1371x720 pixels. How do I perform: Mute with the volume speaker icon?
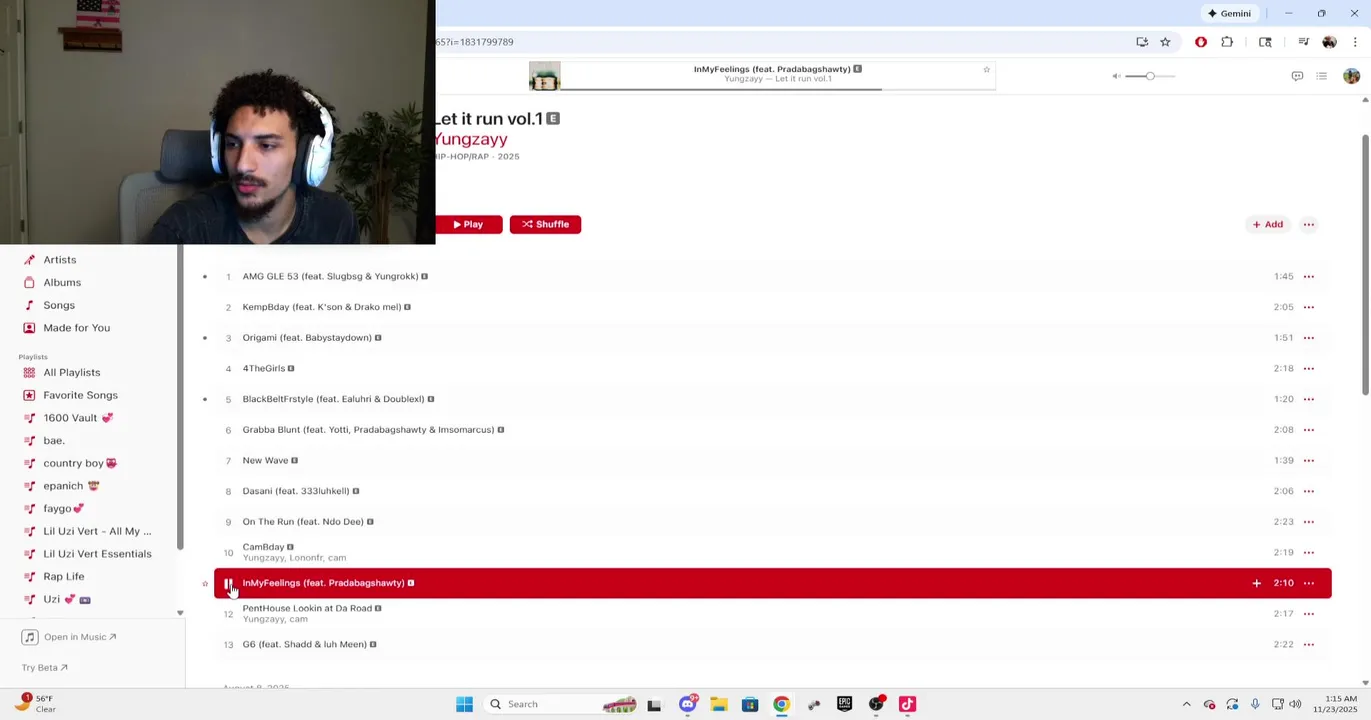click(1116, 76)
